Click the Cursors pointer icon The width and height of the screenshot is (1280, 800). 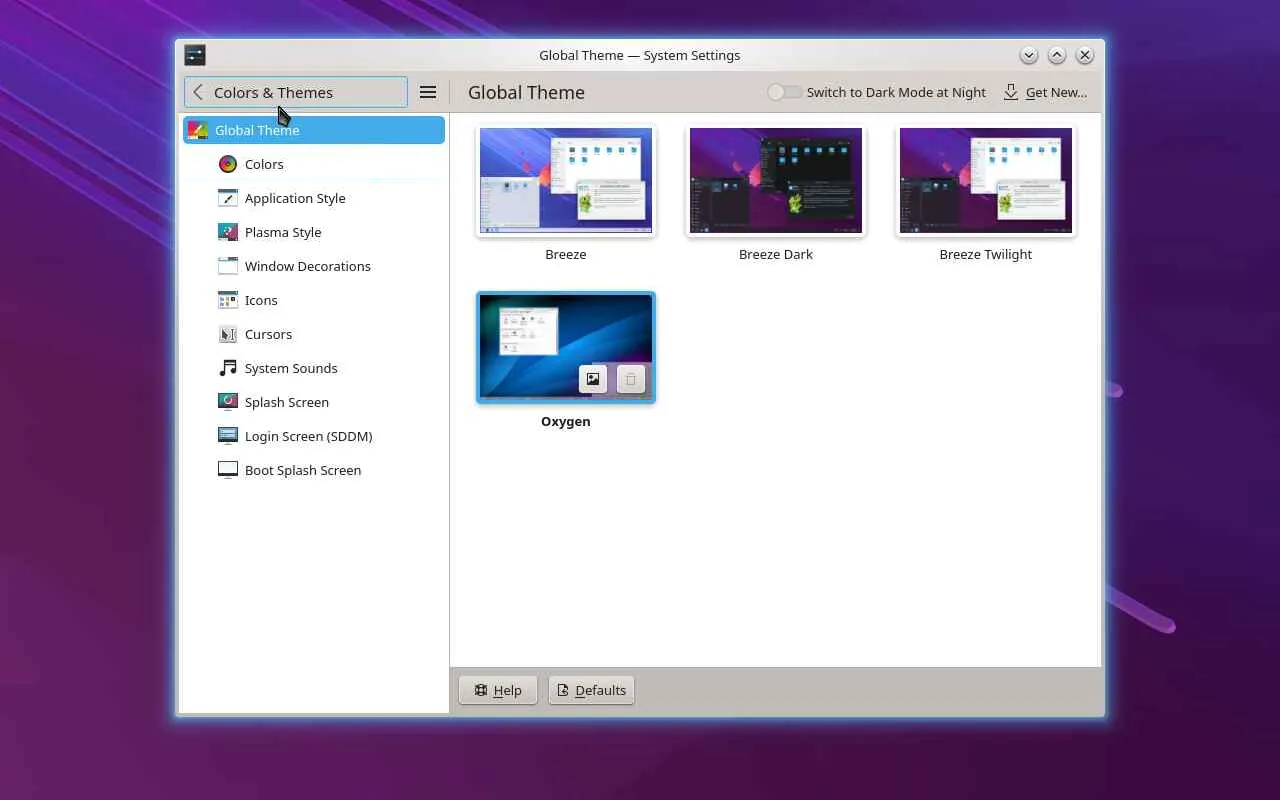[x=228, y=334]
